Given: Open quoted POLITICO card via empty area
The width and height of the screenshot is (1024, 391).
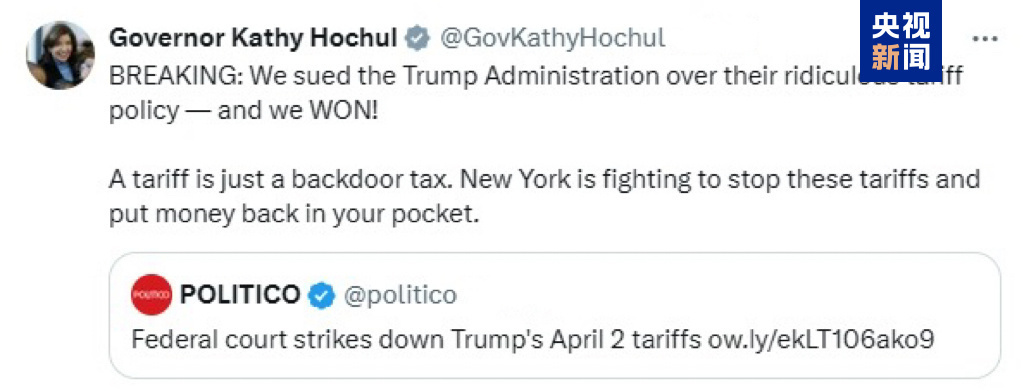Looking at the screenshot, I should (718, 295).
